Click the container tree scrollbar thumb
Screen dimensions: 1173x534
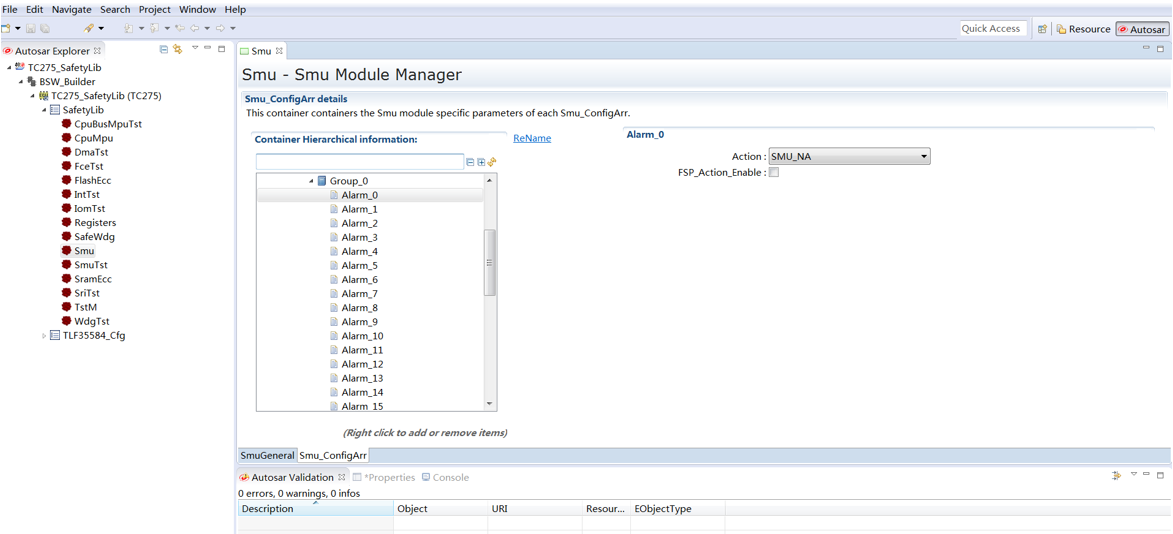pos(490,263)
